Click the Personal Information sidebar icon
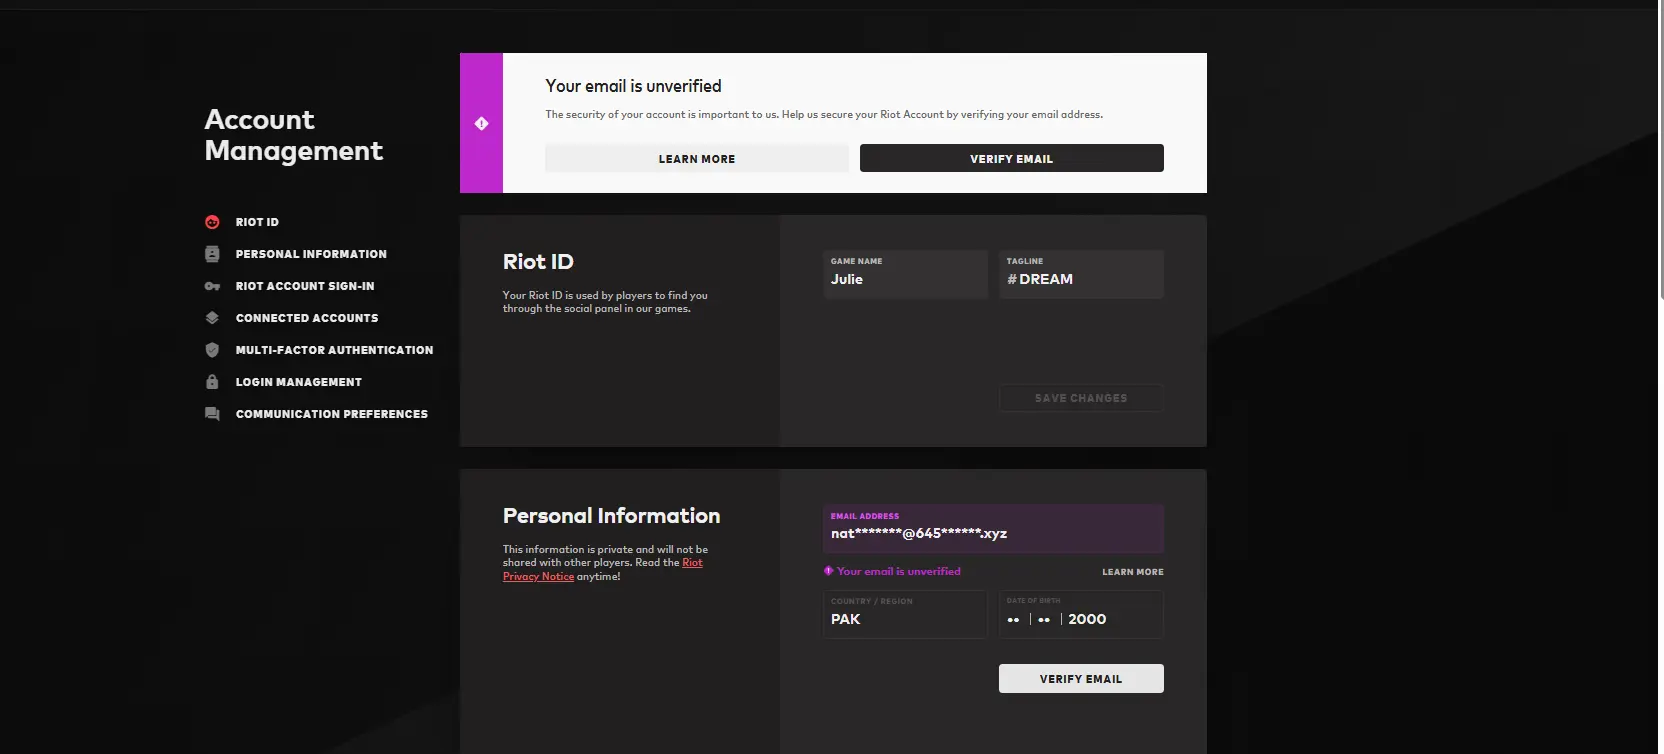 click(212, 254)
